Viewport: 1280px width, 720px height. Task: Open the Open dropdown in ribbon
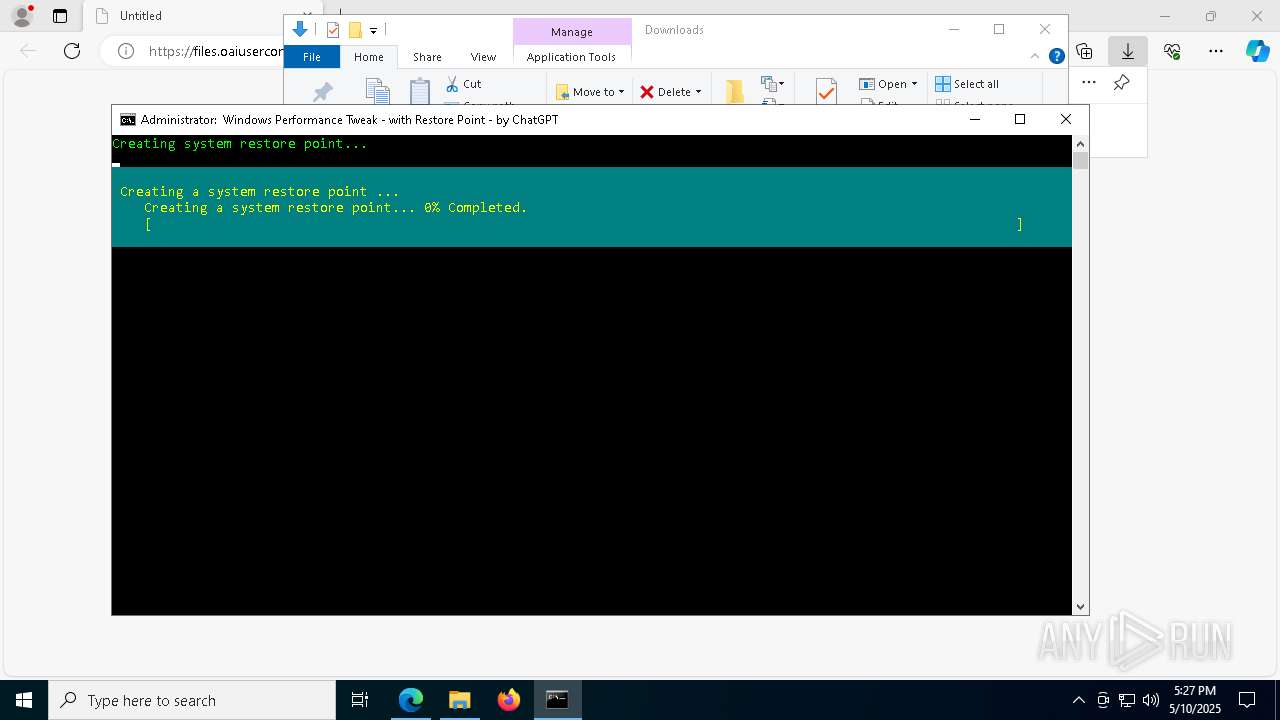coord(888,84)
